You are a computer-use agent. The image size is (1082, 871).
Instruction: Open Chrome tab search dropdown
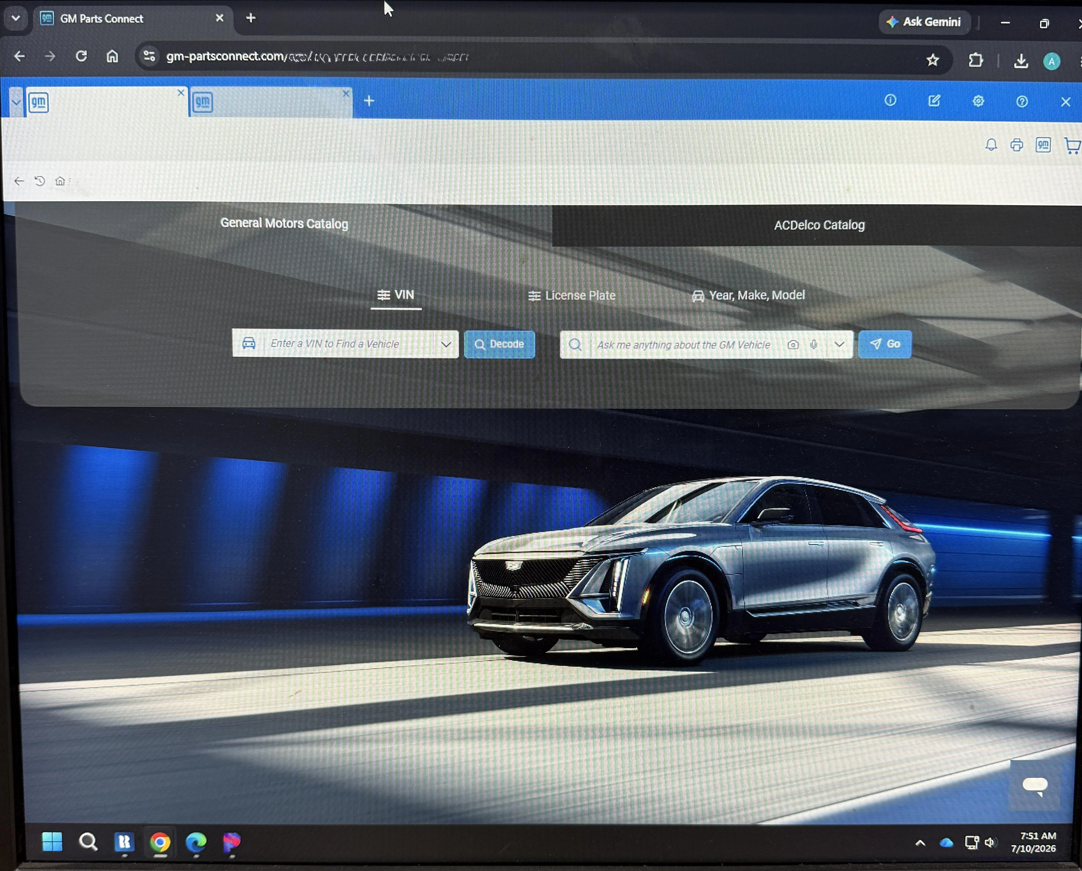[x=15, y=18]
